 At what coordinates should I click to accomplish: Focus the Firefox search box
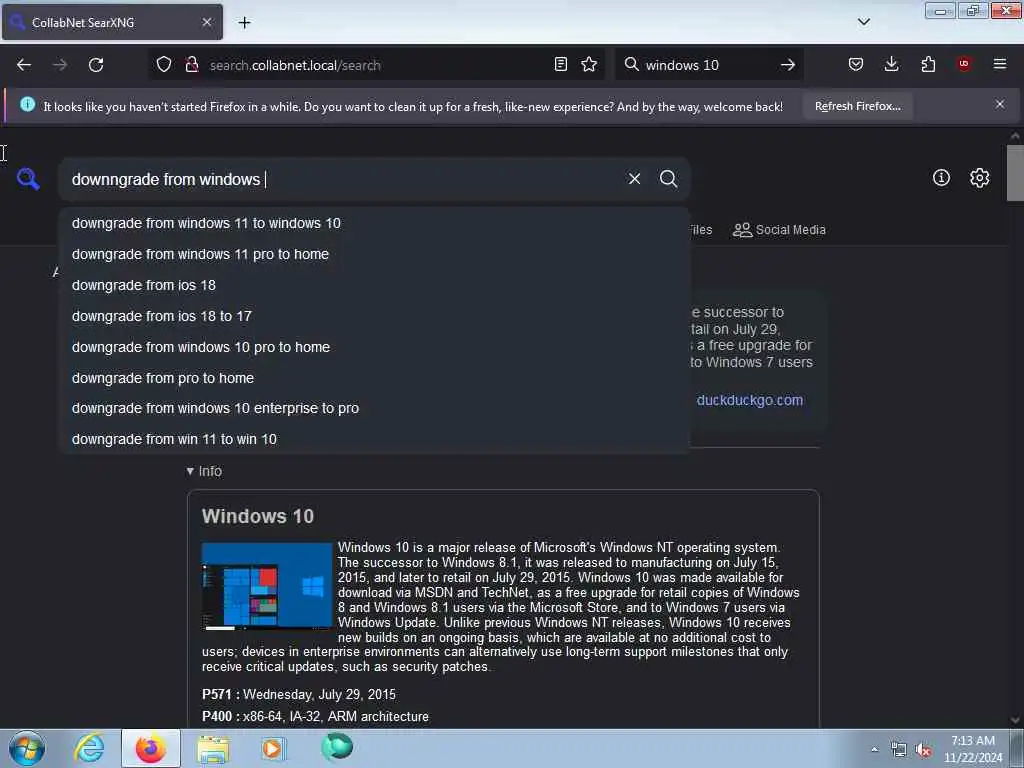708,65
